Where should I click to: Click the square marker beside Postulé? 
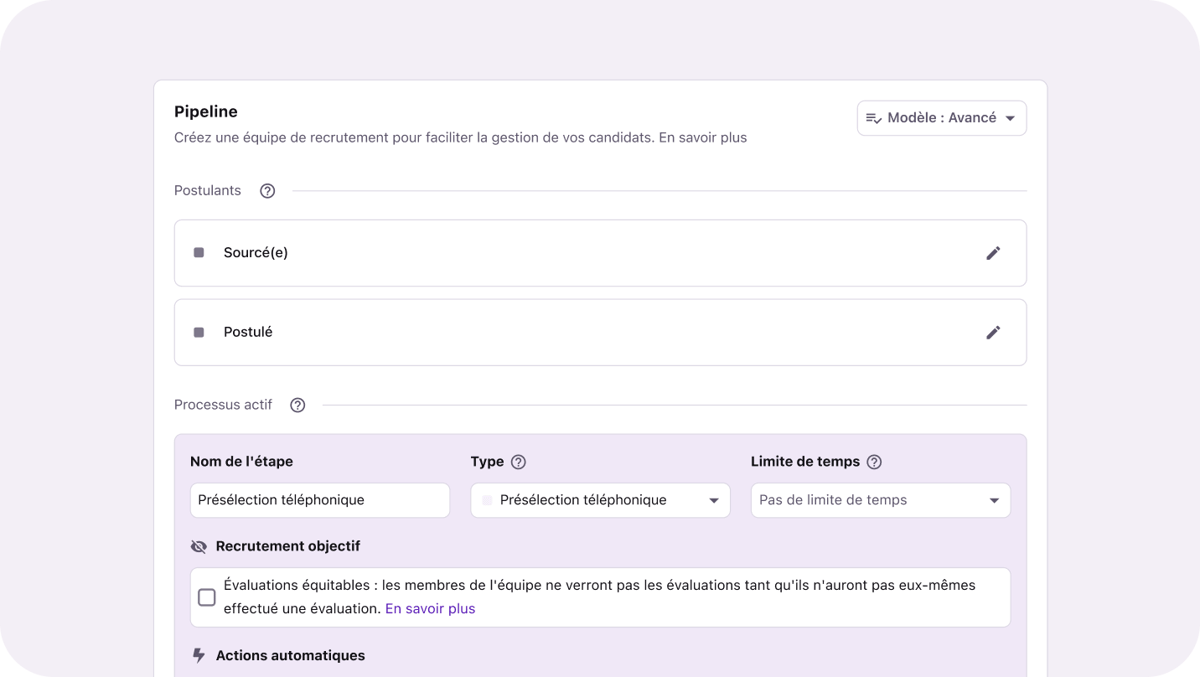199,332
